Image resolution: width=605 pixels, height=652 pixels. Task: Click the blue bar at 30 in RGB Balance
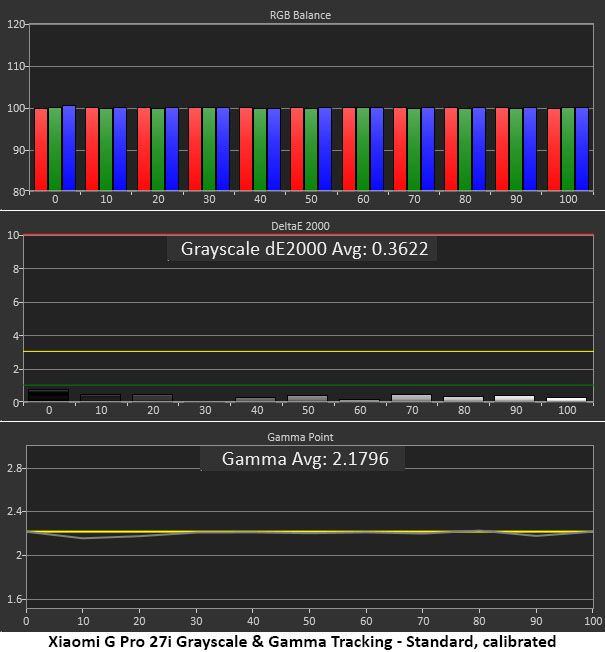click(x=223, y=149)
